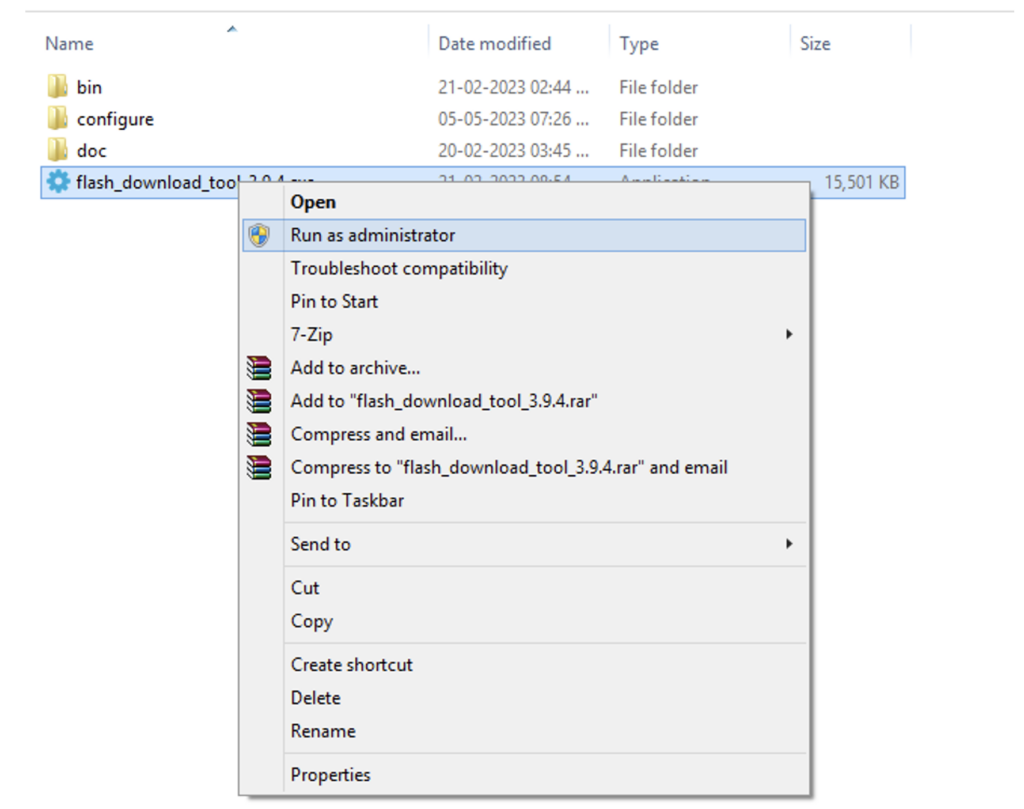Click the WinRAR icon beside Compress and email...
1024x809 pixels.
click(260, 434)
